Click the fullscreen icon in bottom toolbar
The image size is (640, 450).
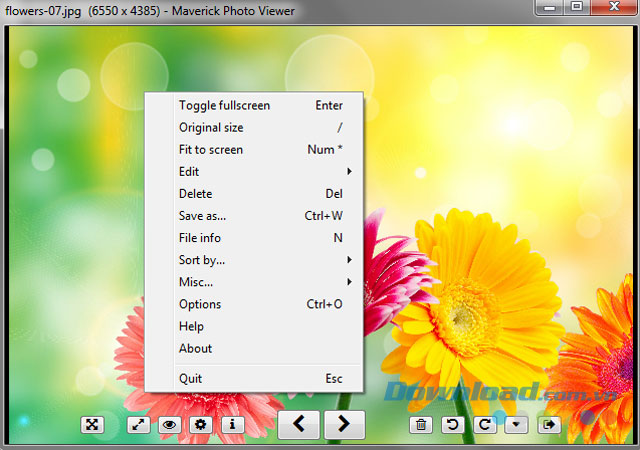pos(93,425)
